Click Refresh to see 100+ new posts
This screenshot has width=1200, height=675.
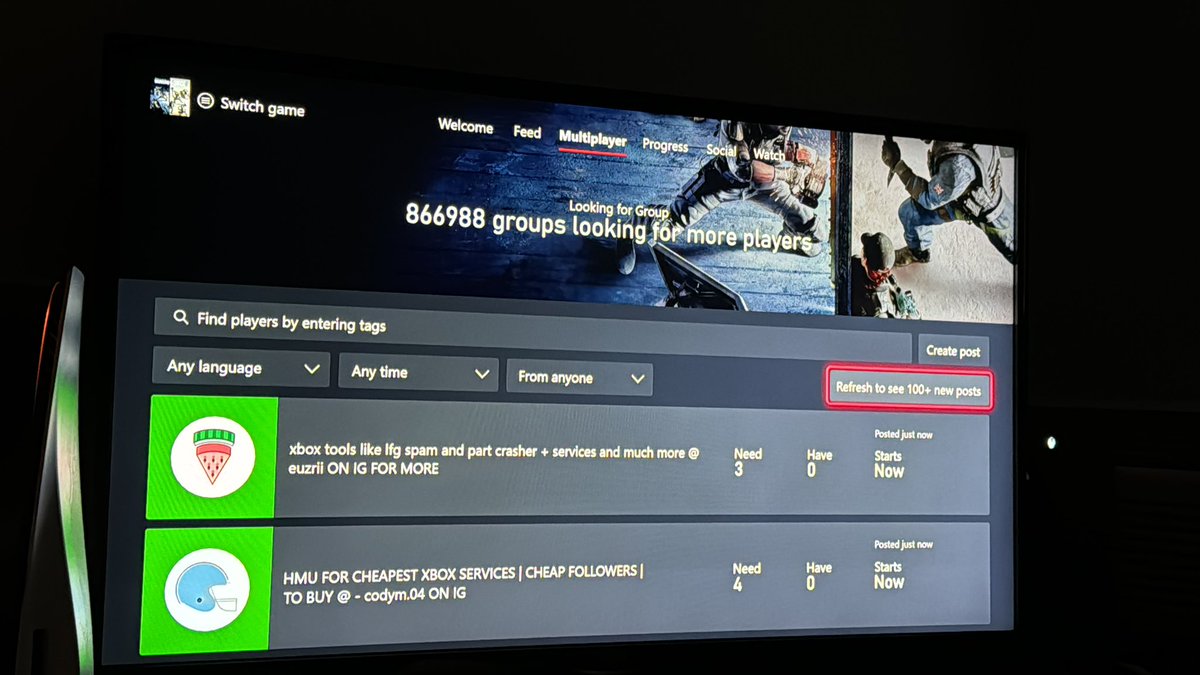tap(909, 390)
